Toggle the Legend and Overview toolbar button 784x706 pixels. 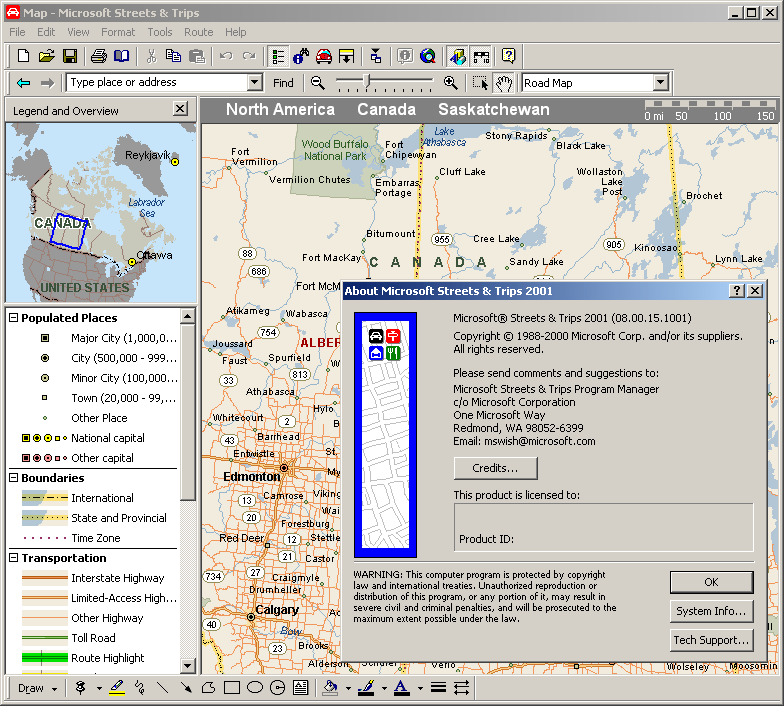pos(278,56)
